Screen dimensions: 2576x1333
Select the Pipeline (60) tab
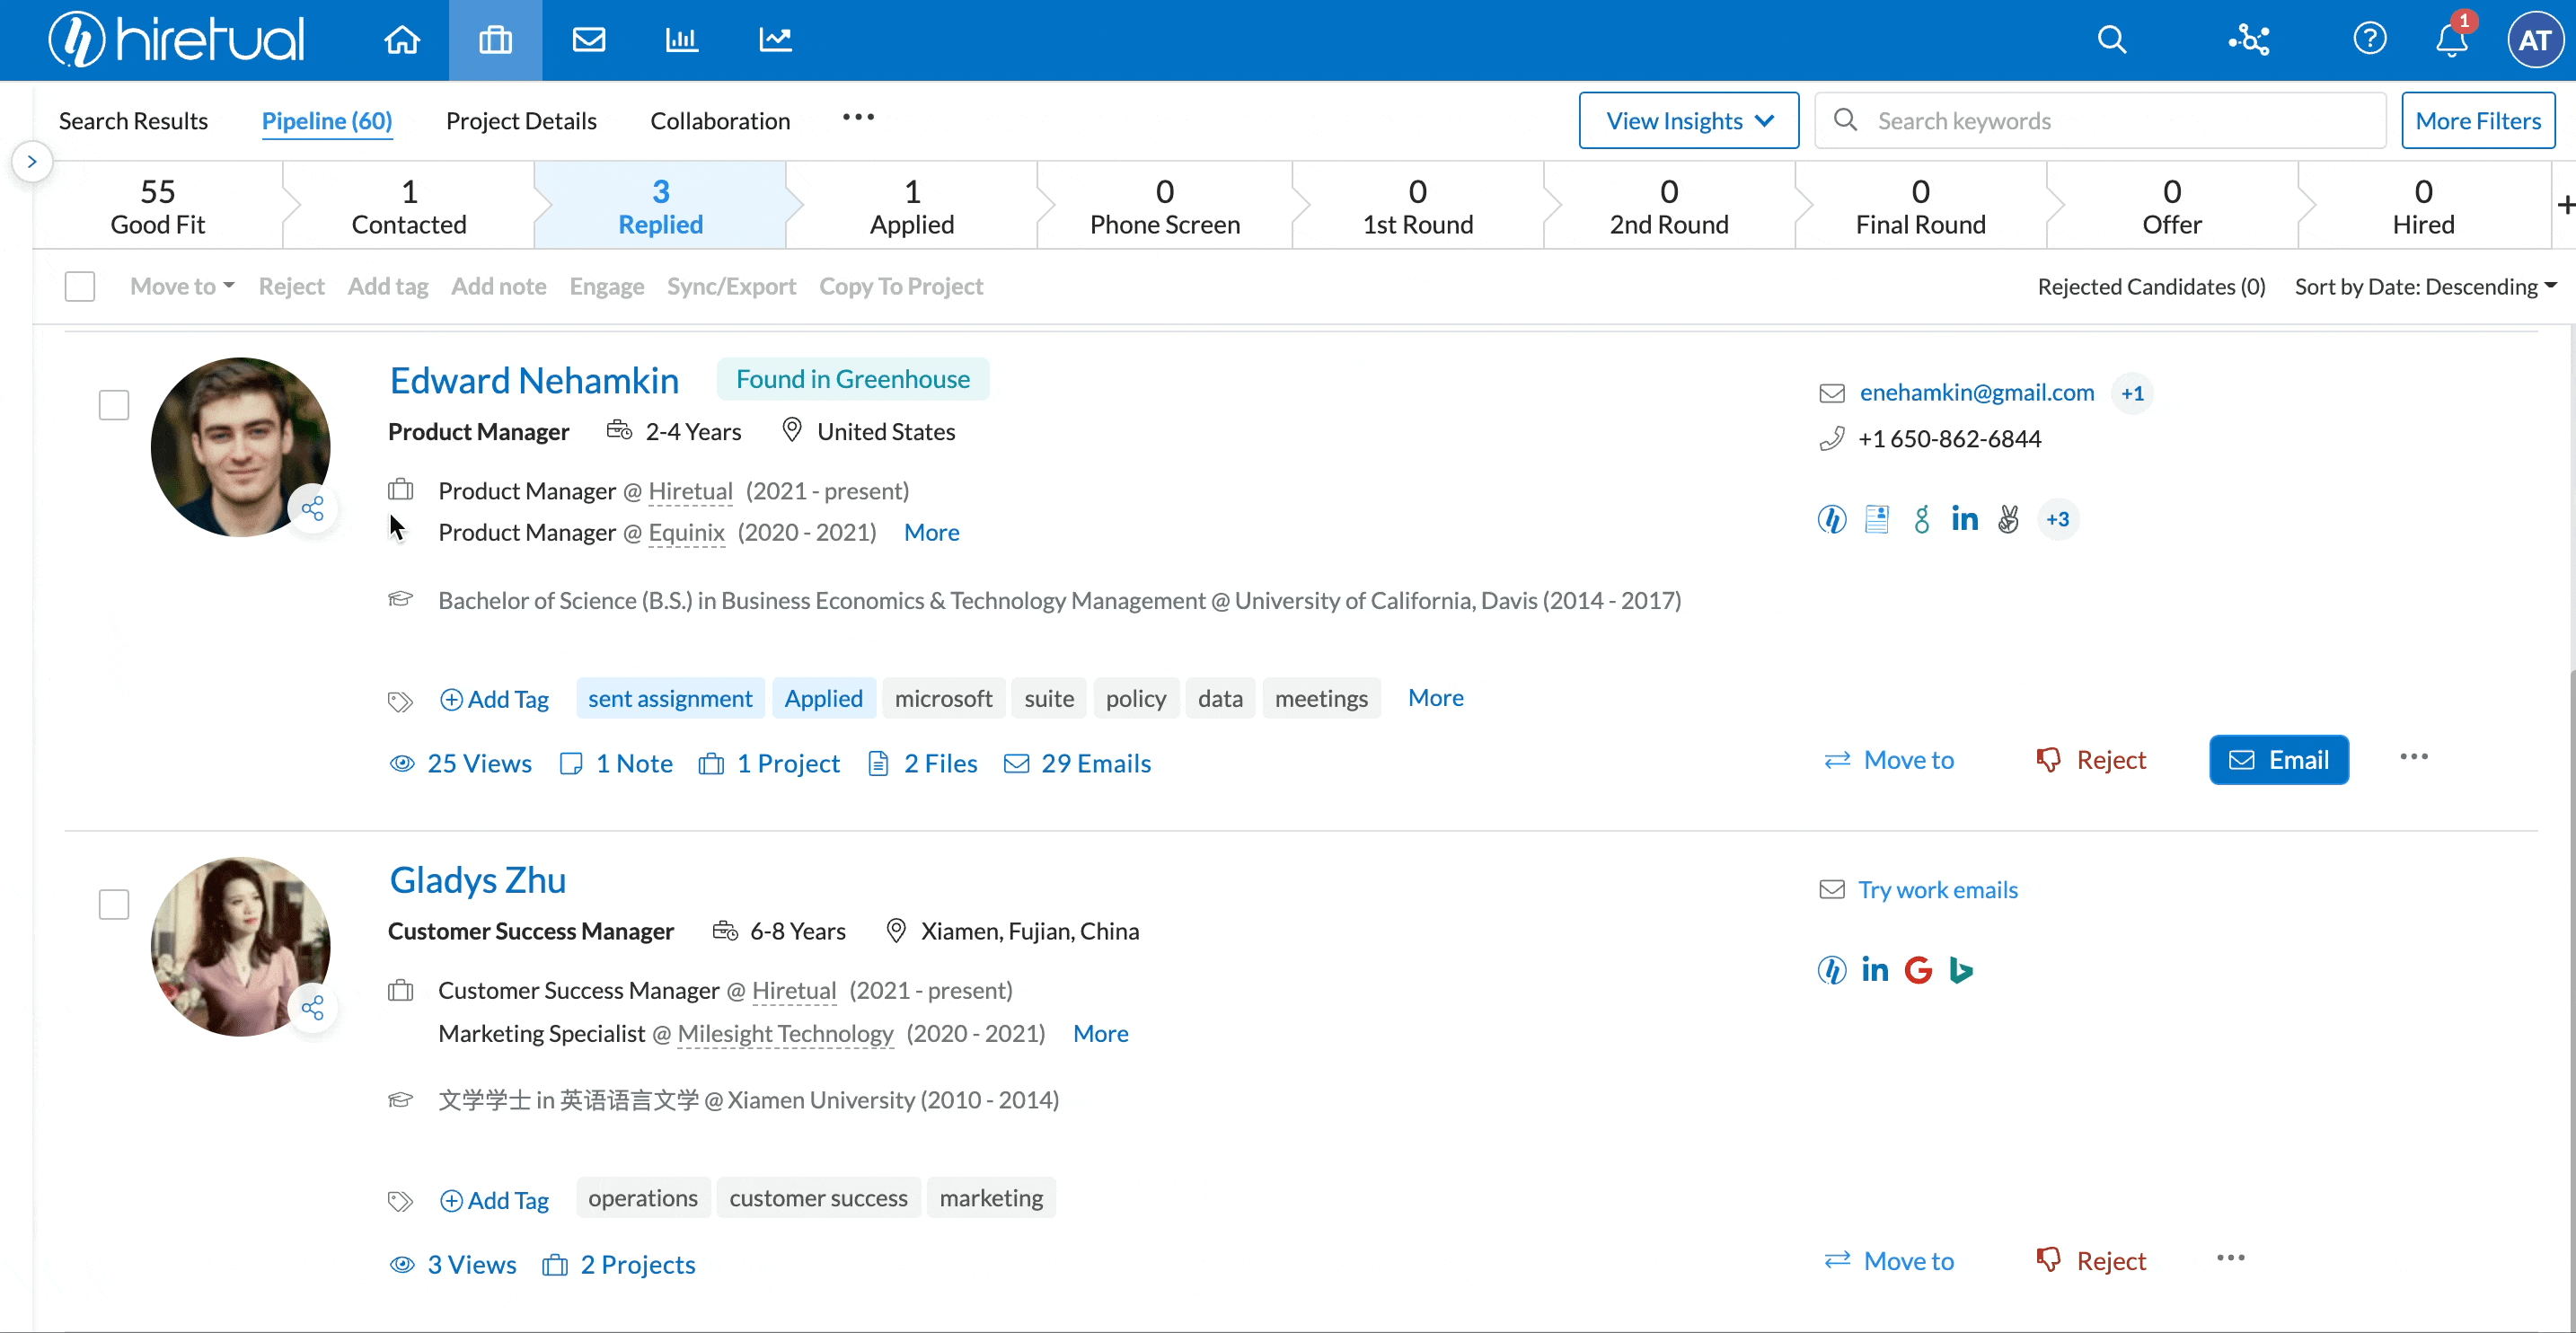[326, 120]
